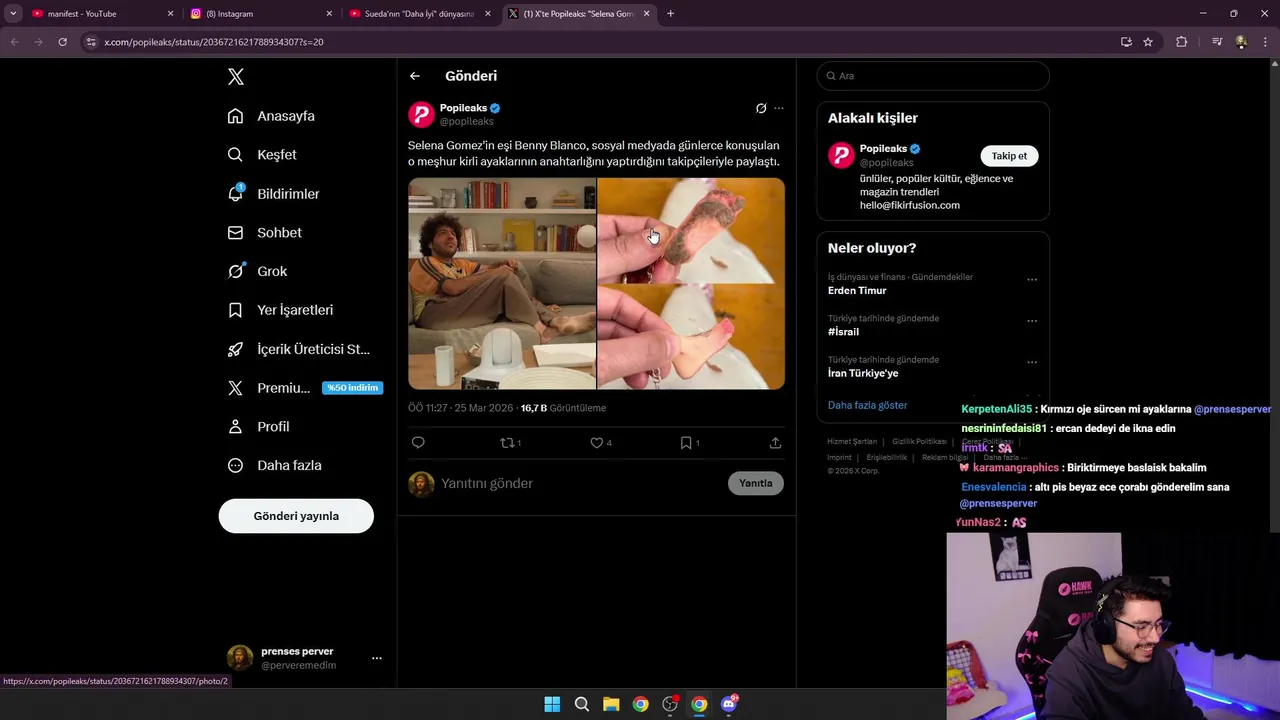Click Popileaks avatar on the post
Screen dimensions: 1280x720
pyautogui.click(x=421, y=114)
